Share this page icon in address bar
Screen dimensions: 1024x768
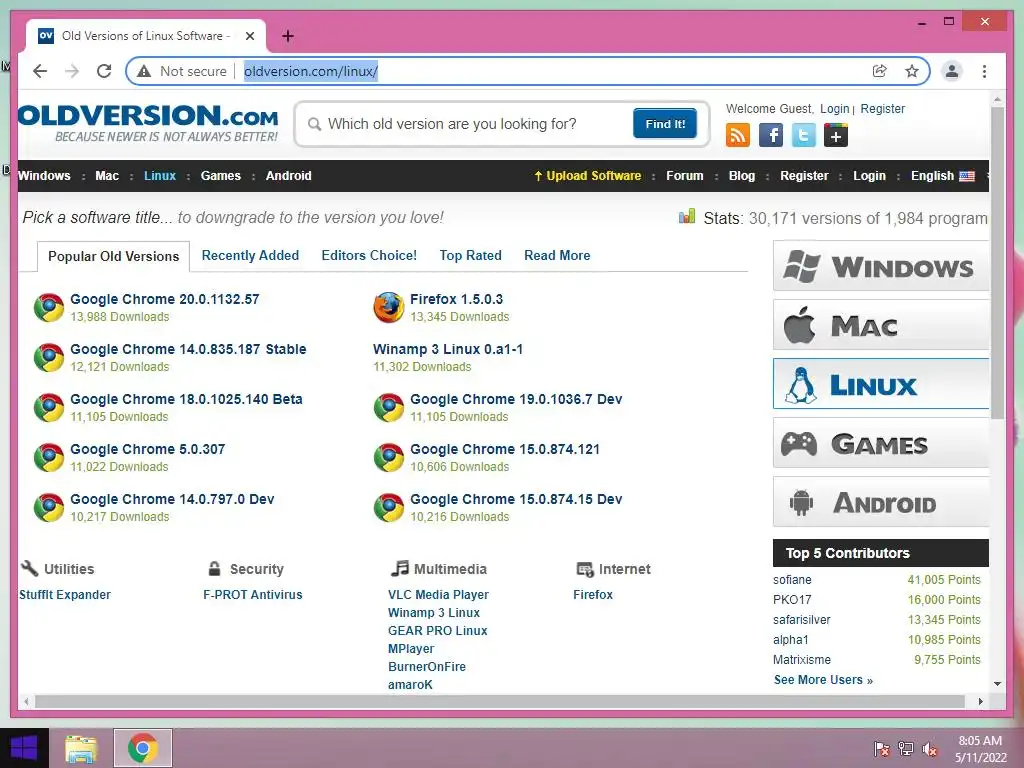point(880,71)
